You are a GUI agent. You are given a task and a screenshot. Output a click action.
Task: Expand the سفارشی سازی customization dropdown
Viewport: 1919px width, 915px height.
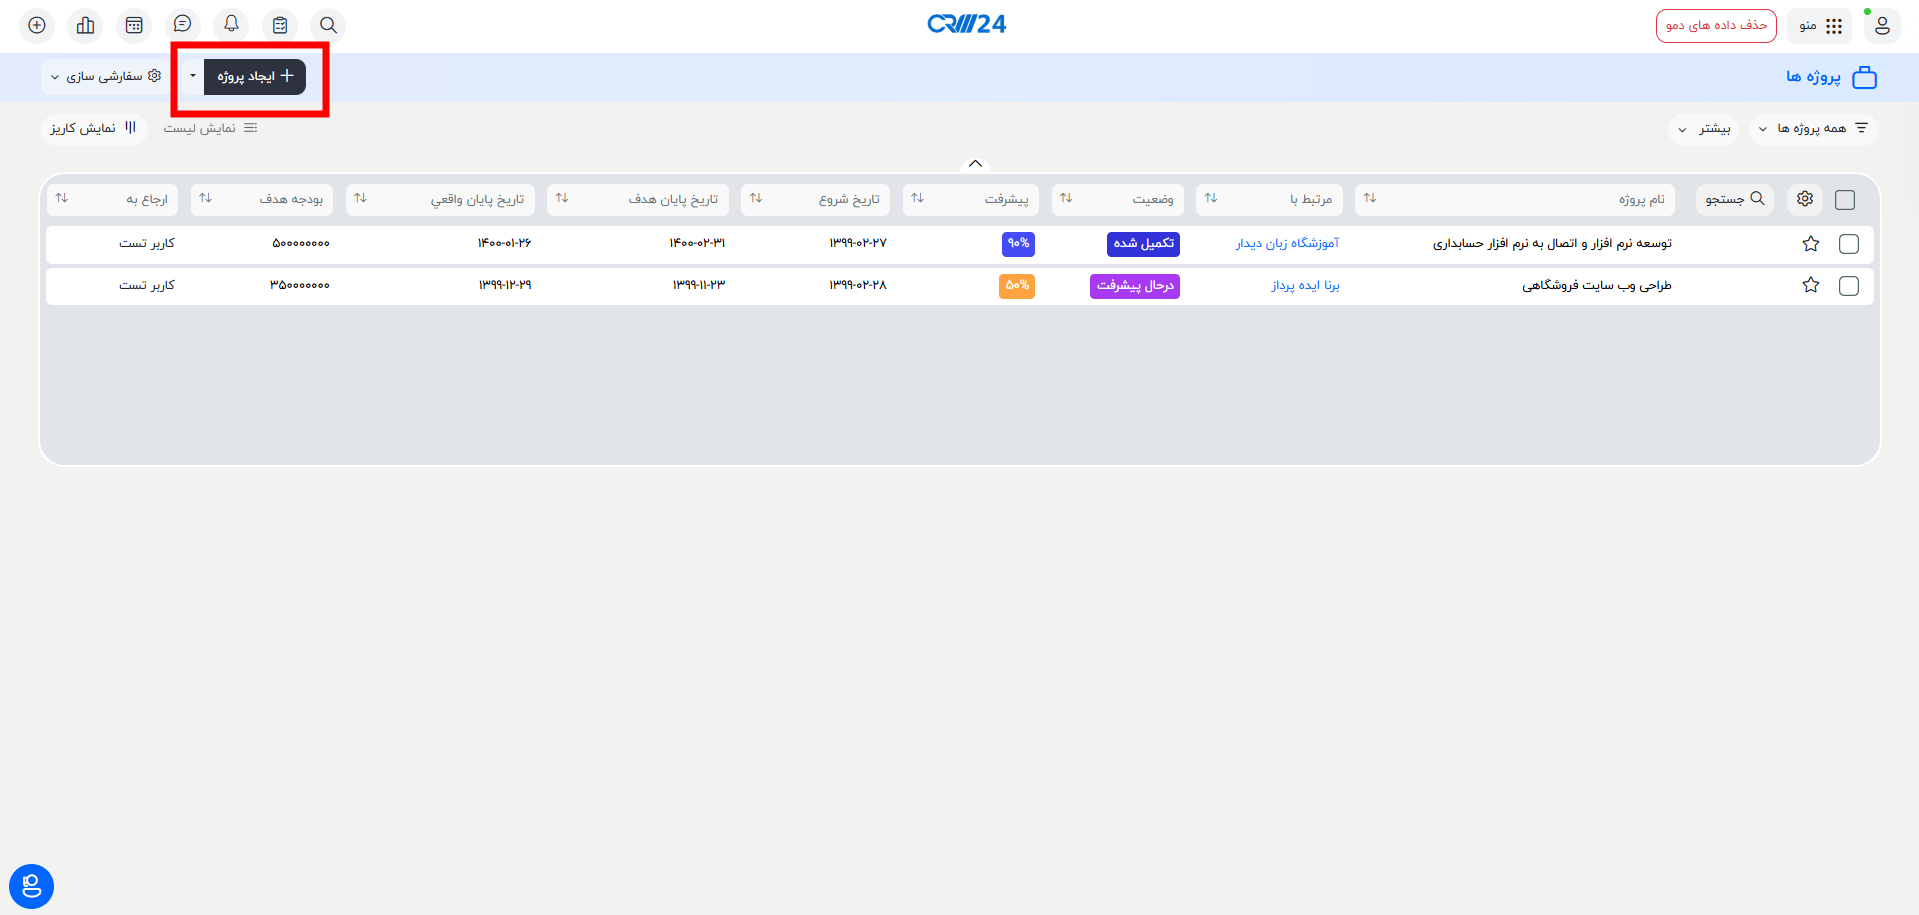[105, 76]
